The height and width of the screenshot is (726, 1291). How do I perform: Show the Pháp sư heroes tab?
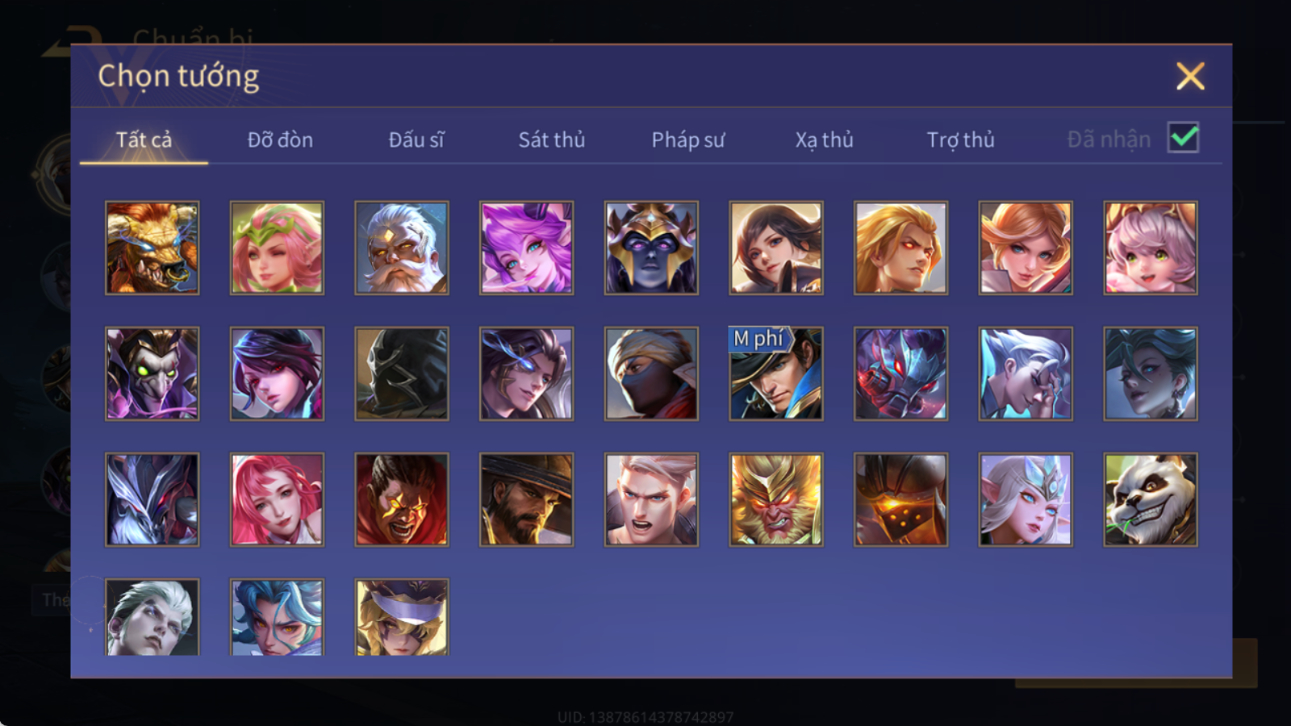pyautogui.click(x=688, y=140)
